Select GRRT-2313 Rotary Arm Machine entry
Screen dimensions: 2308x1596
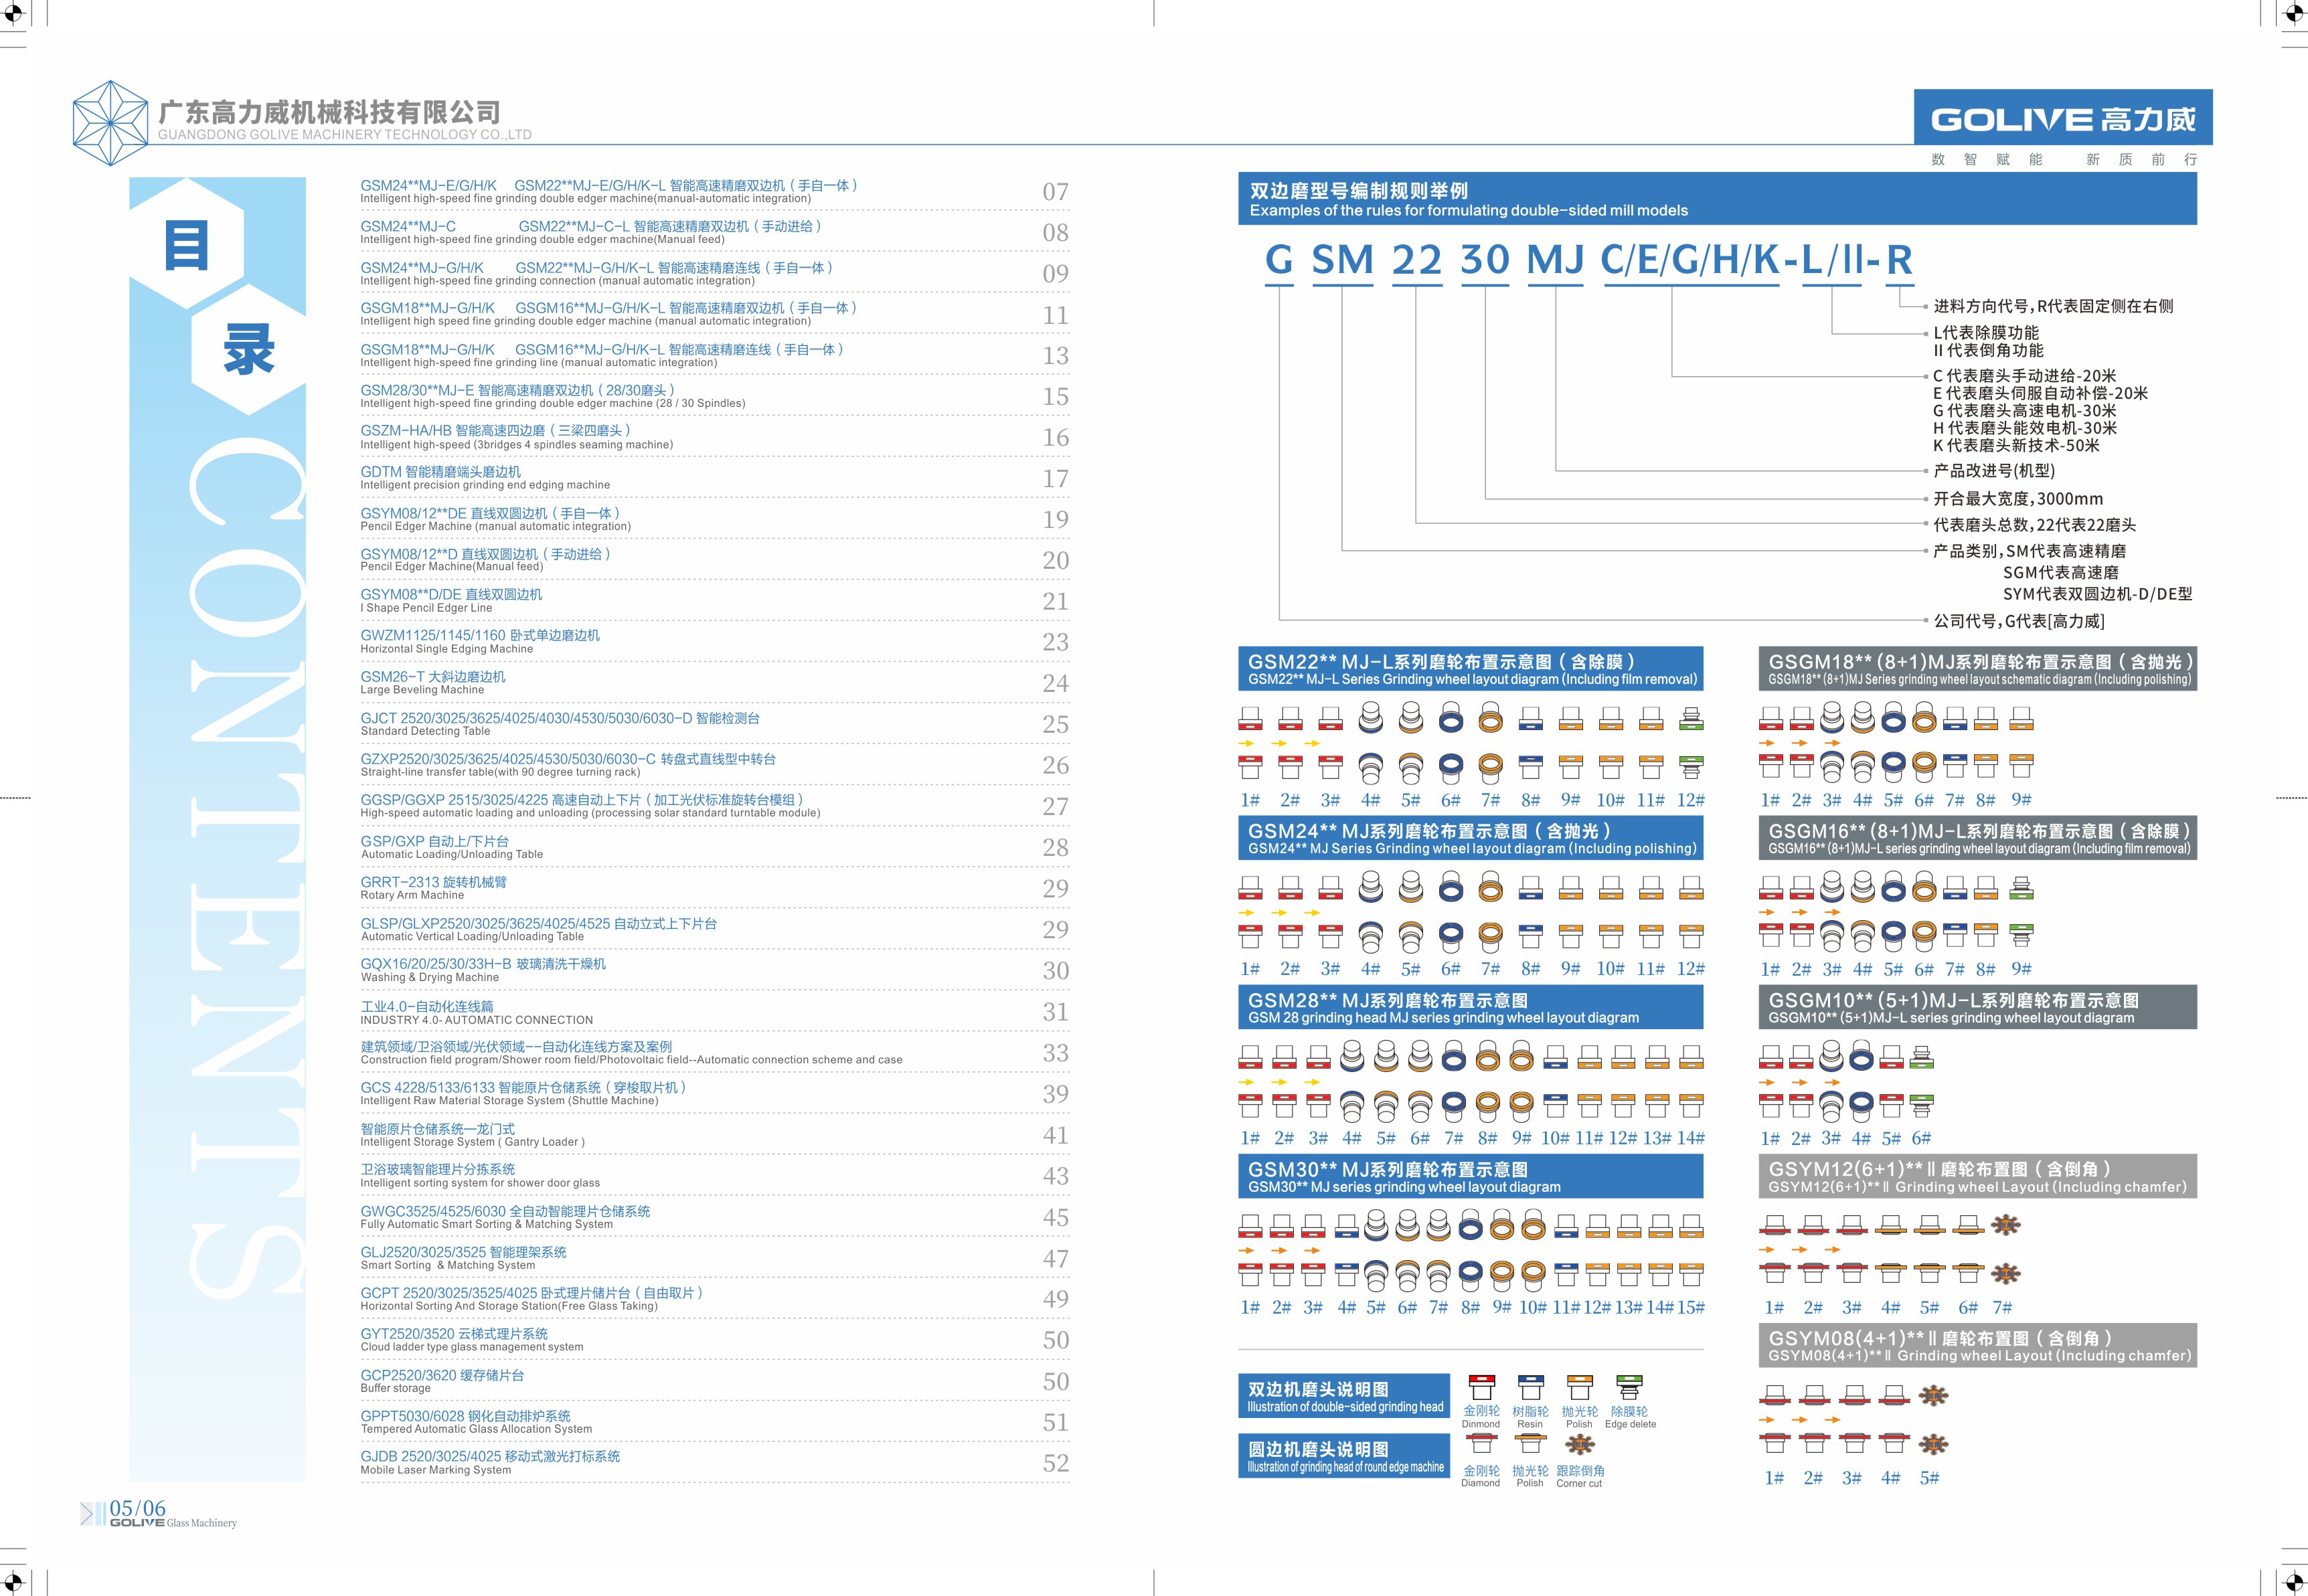pos(433,882)
